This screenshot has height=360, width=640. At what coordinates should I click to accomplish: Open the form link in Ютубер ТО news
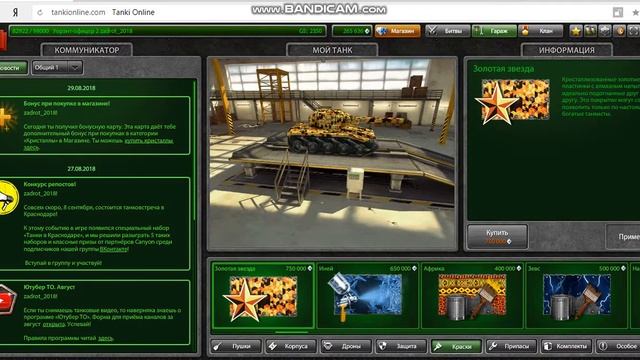(x=54, y=324)
